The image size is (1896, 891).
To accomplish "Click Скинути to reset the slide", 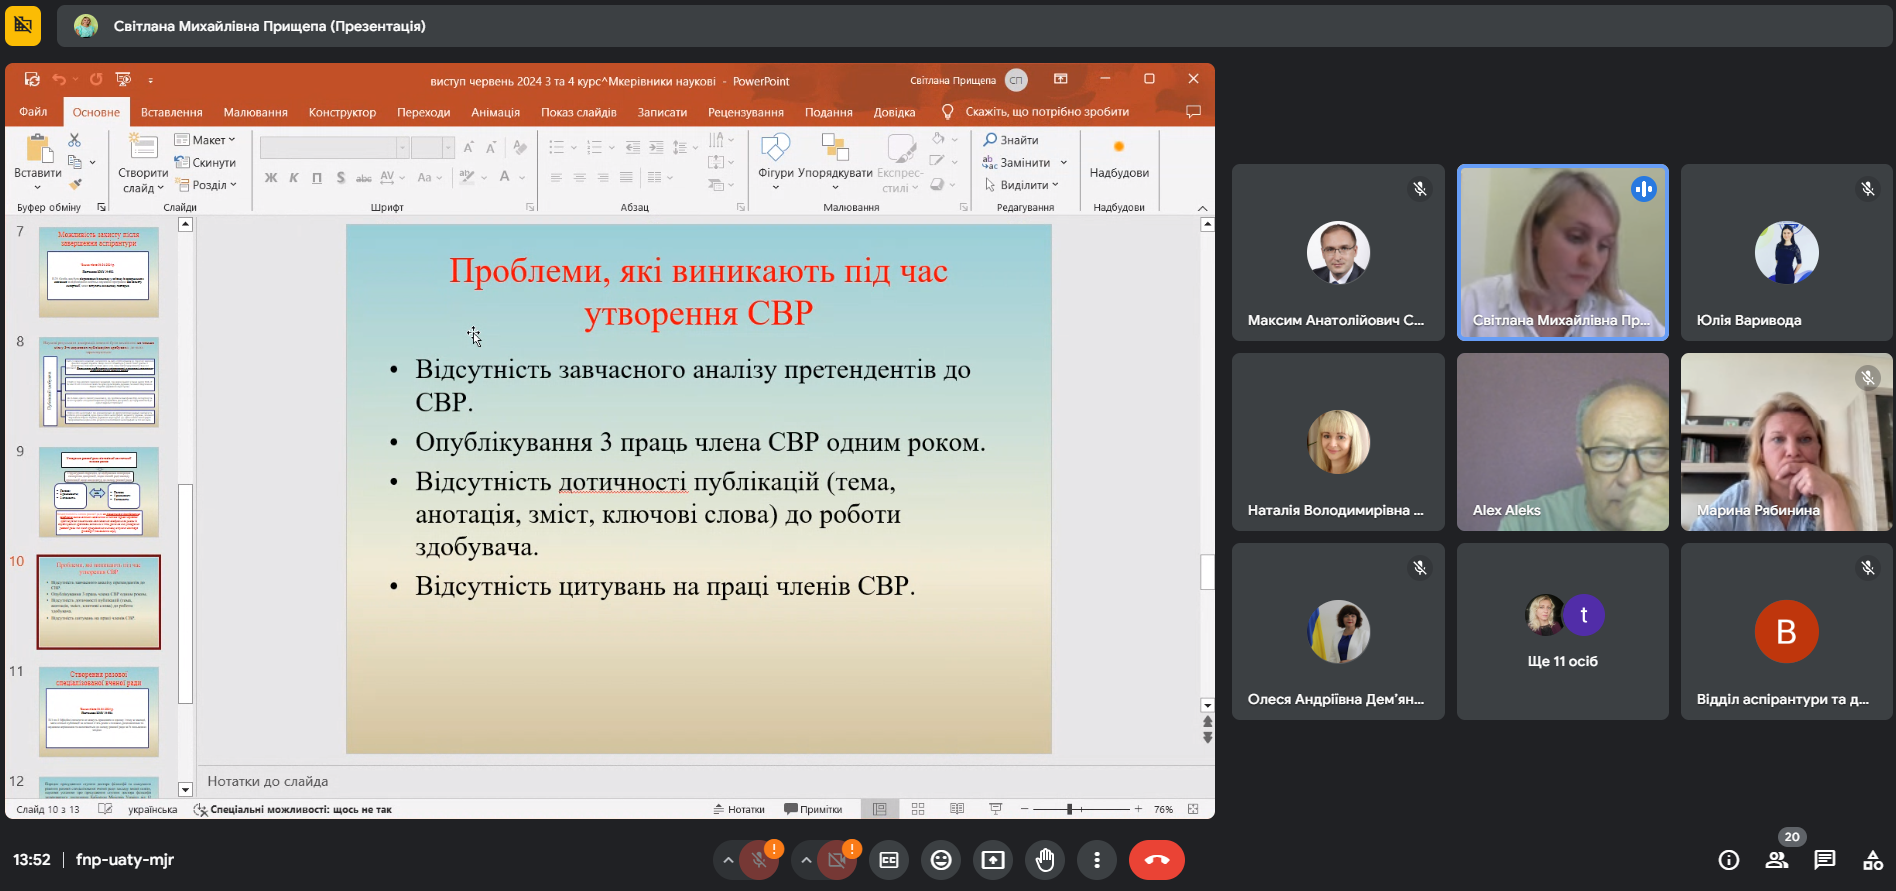I will click(205, 163).
